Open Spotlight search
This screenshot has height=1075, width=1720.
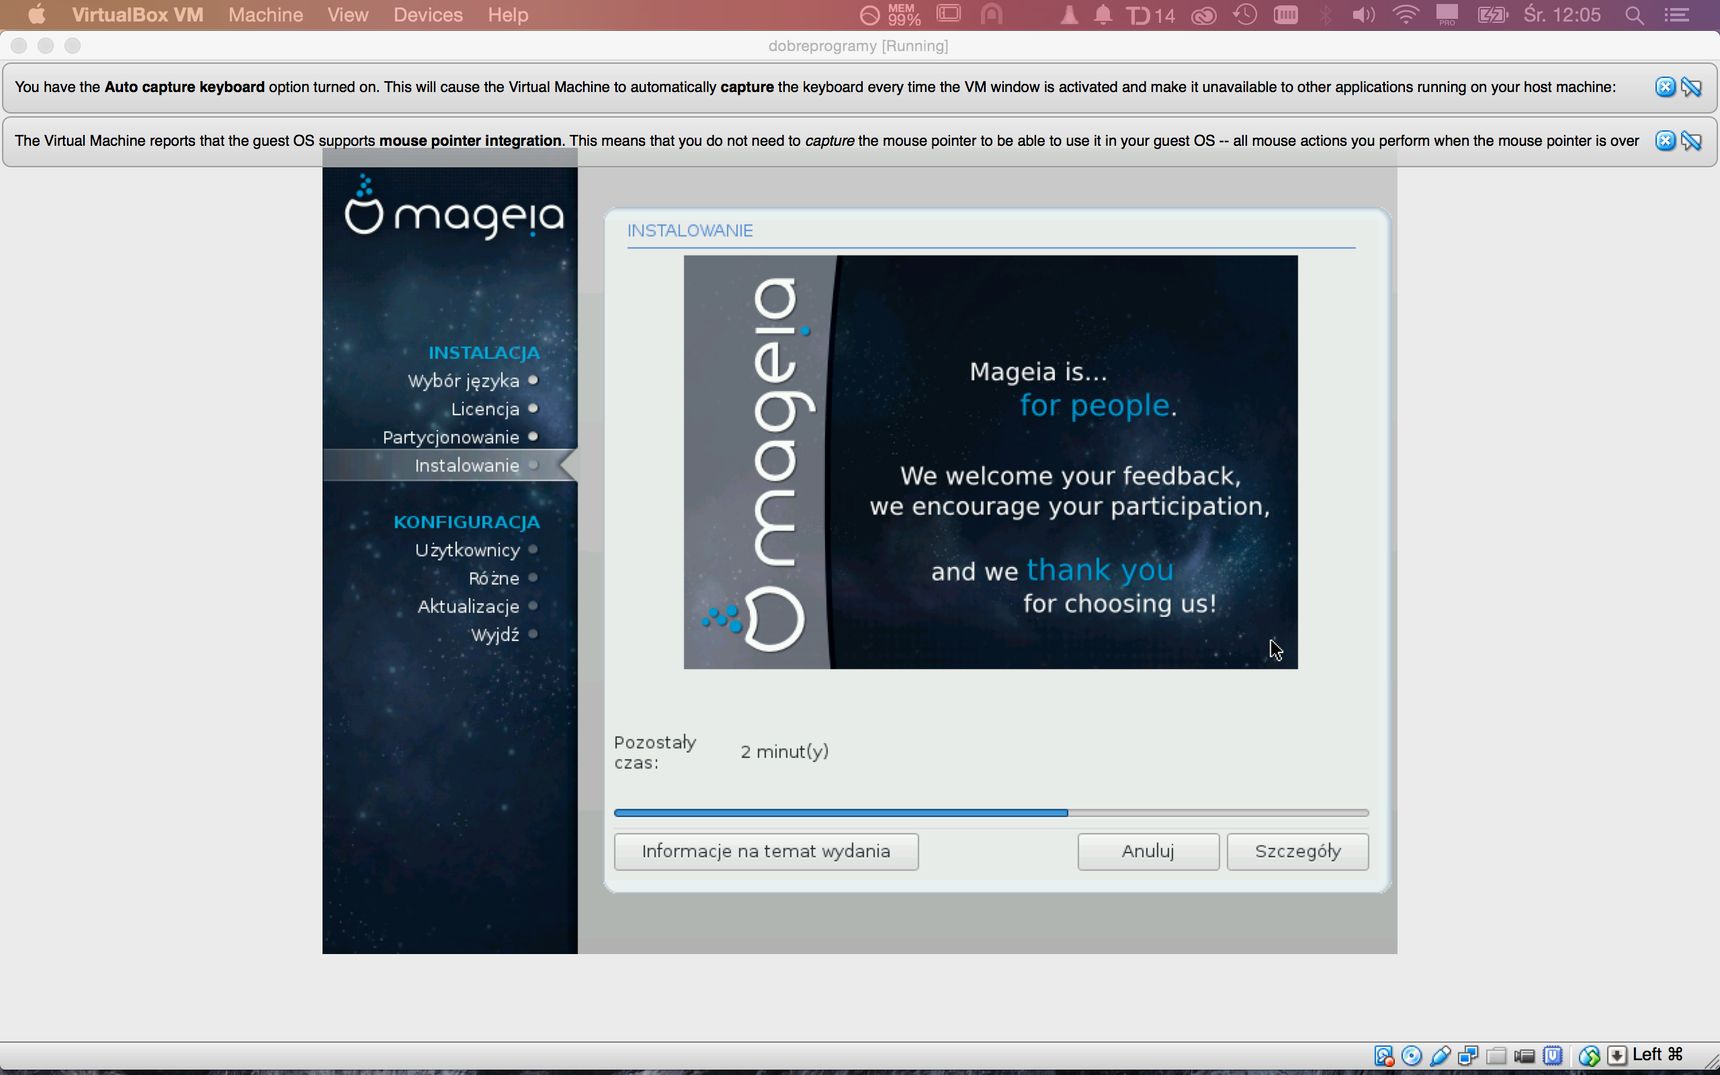point(1634,15)
